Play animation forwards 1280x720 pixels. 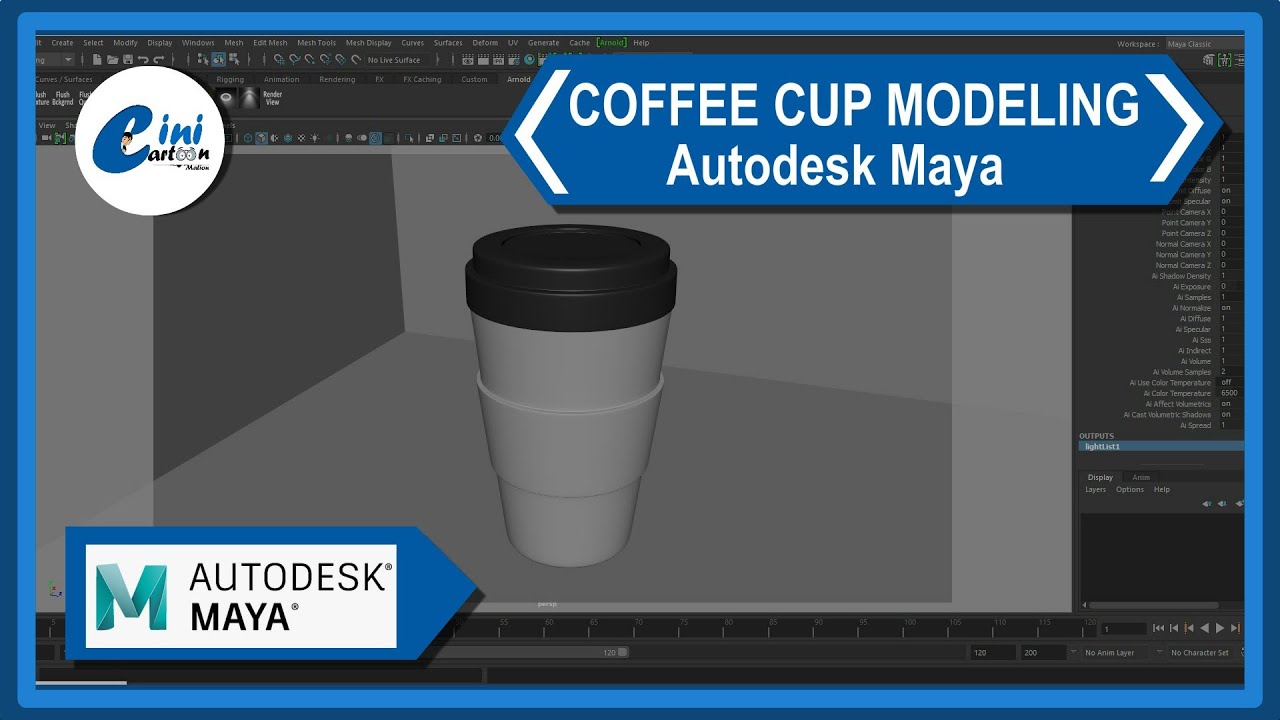pos(1219,628)
